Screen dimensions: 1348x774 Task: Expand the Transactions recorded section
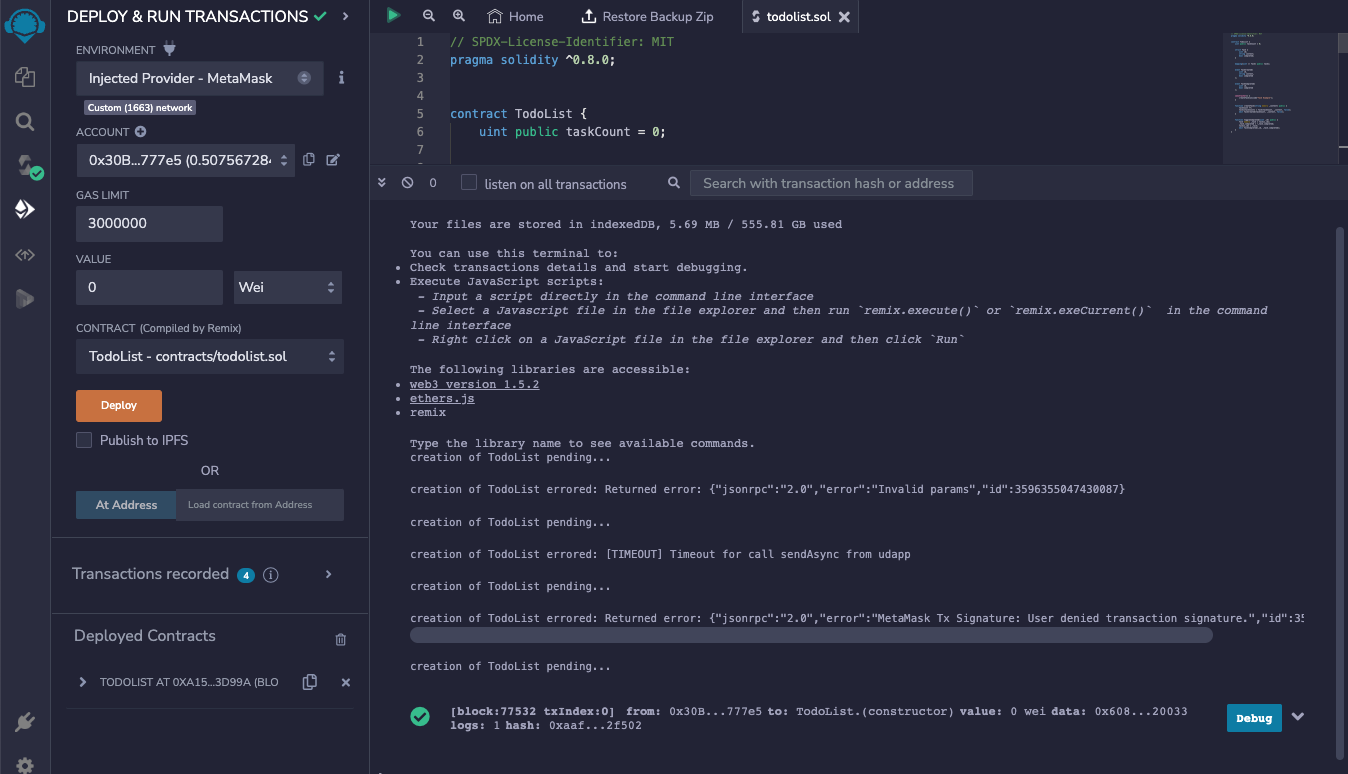328,574
